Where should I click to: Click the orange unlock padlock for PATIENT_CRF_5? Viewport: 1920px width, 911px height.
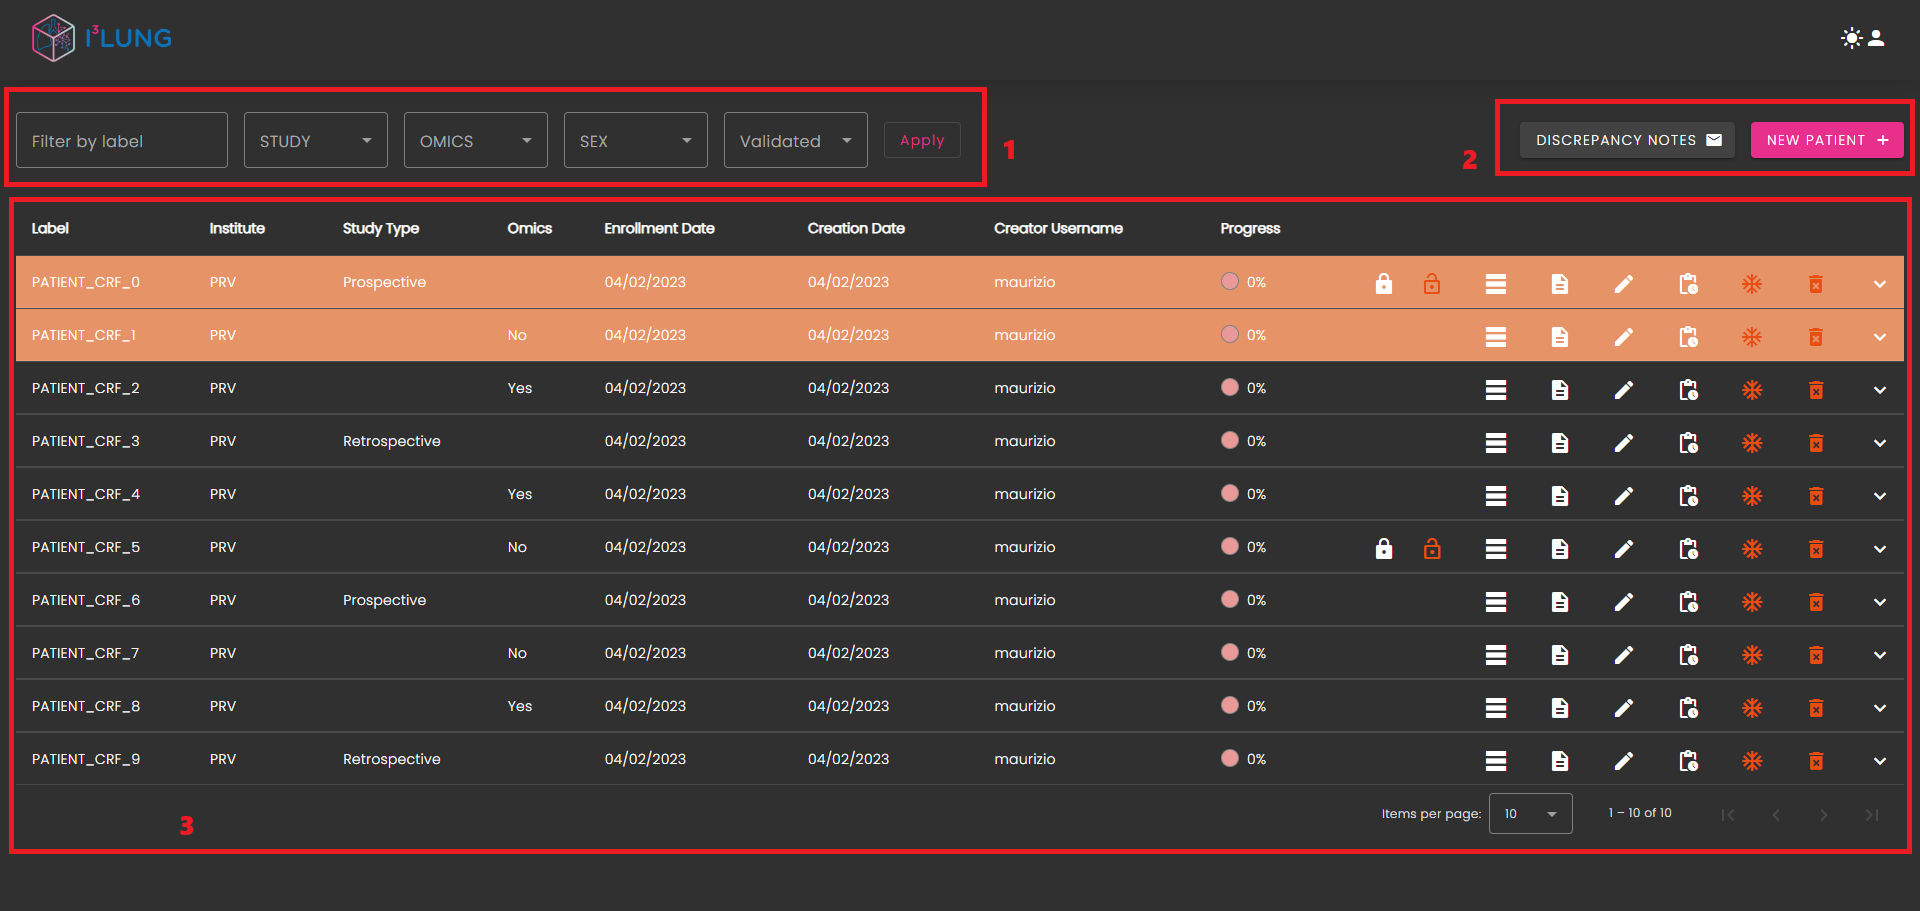point(1432,549)
